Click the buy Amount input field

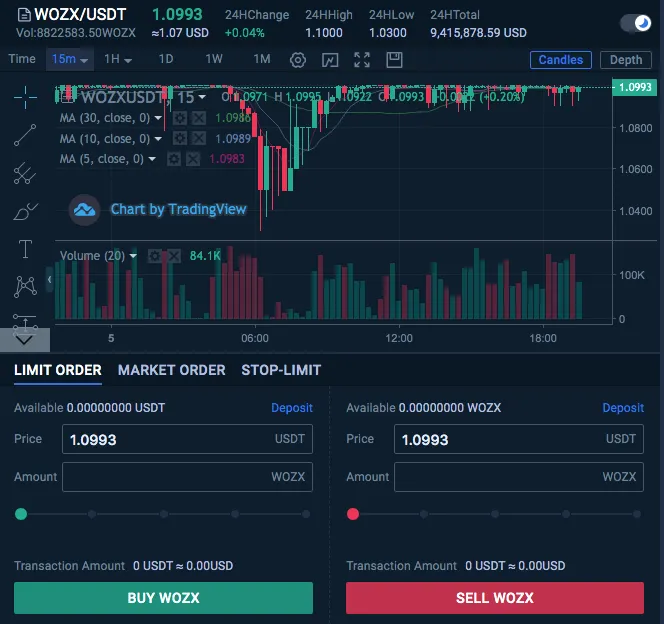coord(187,477)
